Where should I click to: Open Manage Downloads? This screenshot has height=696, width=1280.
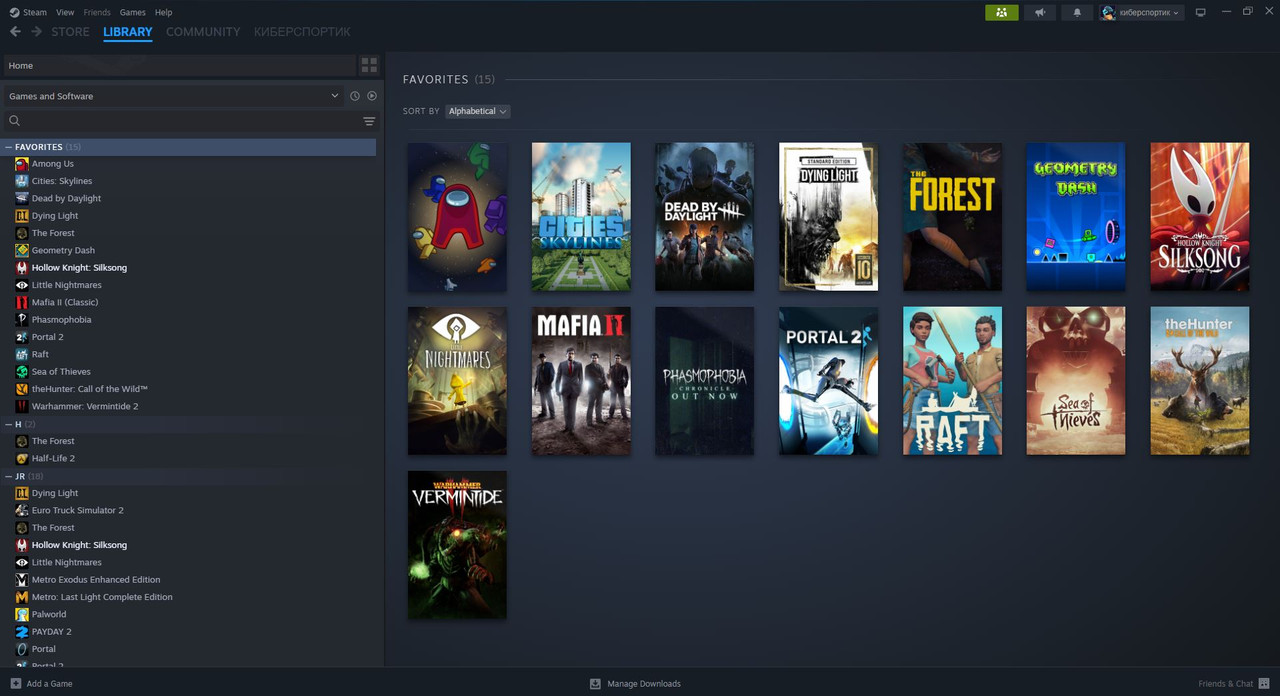coord(644,684)
